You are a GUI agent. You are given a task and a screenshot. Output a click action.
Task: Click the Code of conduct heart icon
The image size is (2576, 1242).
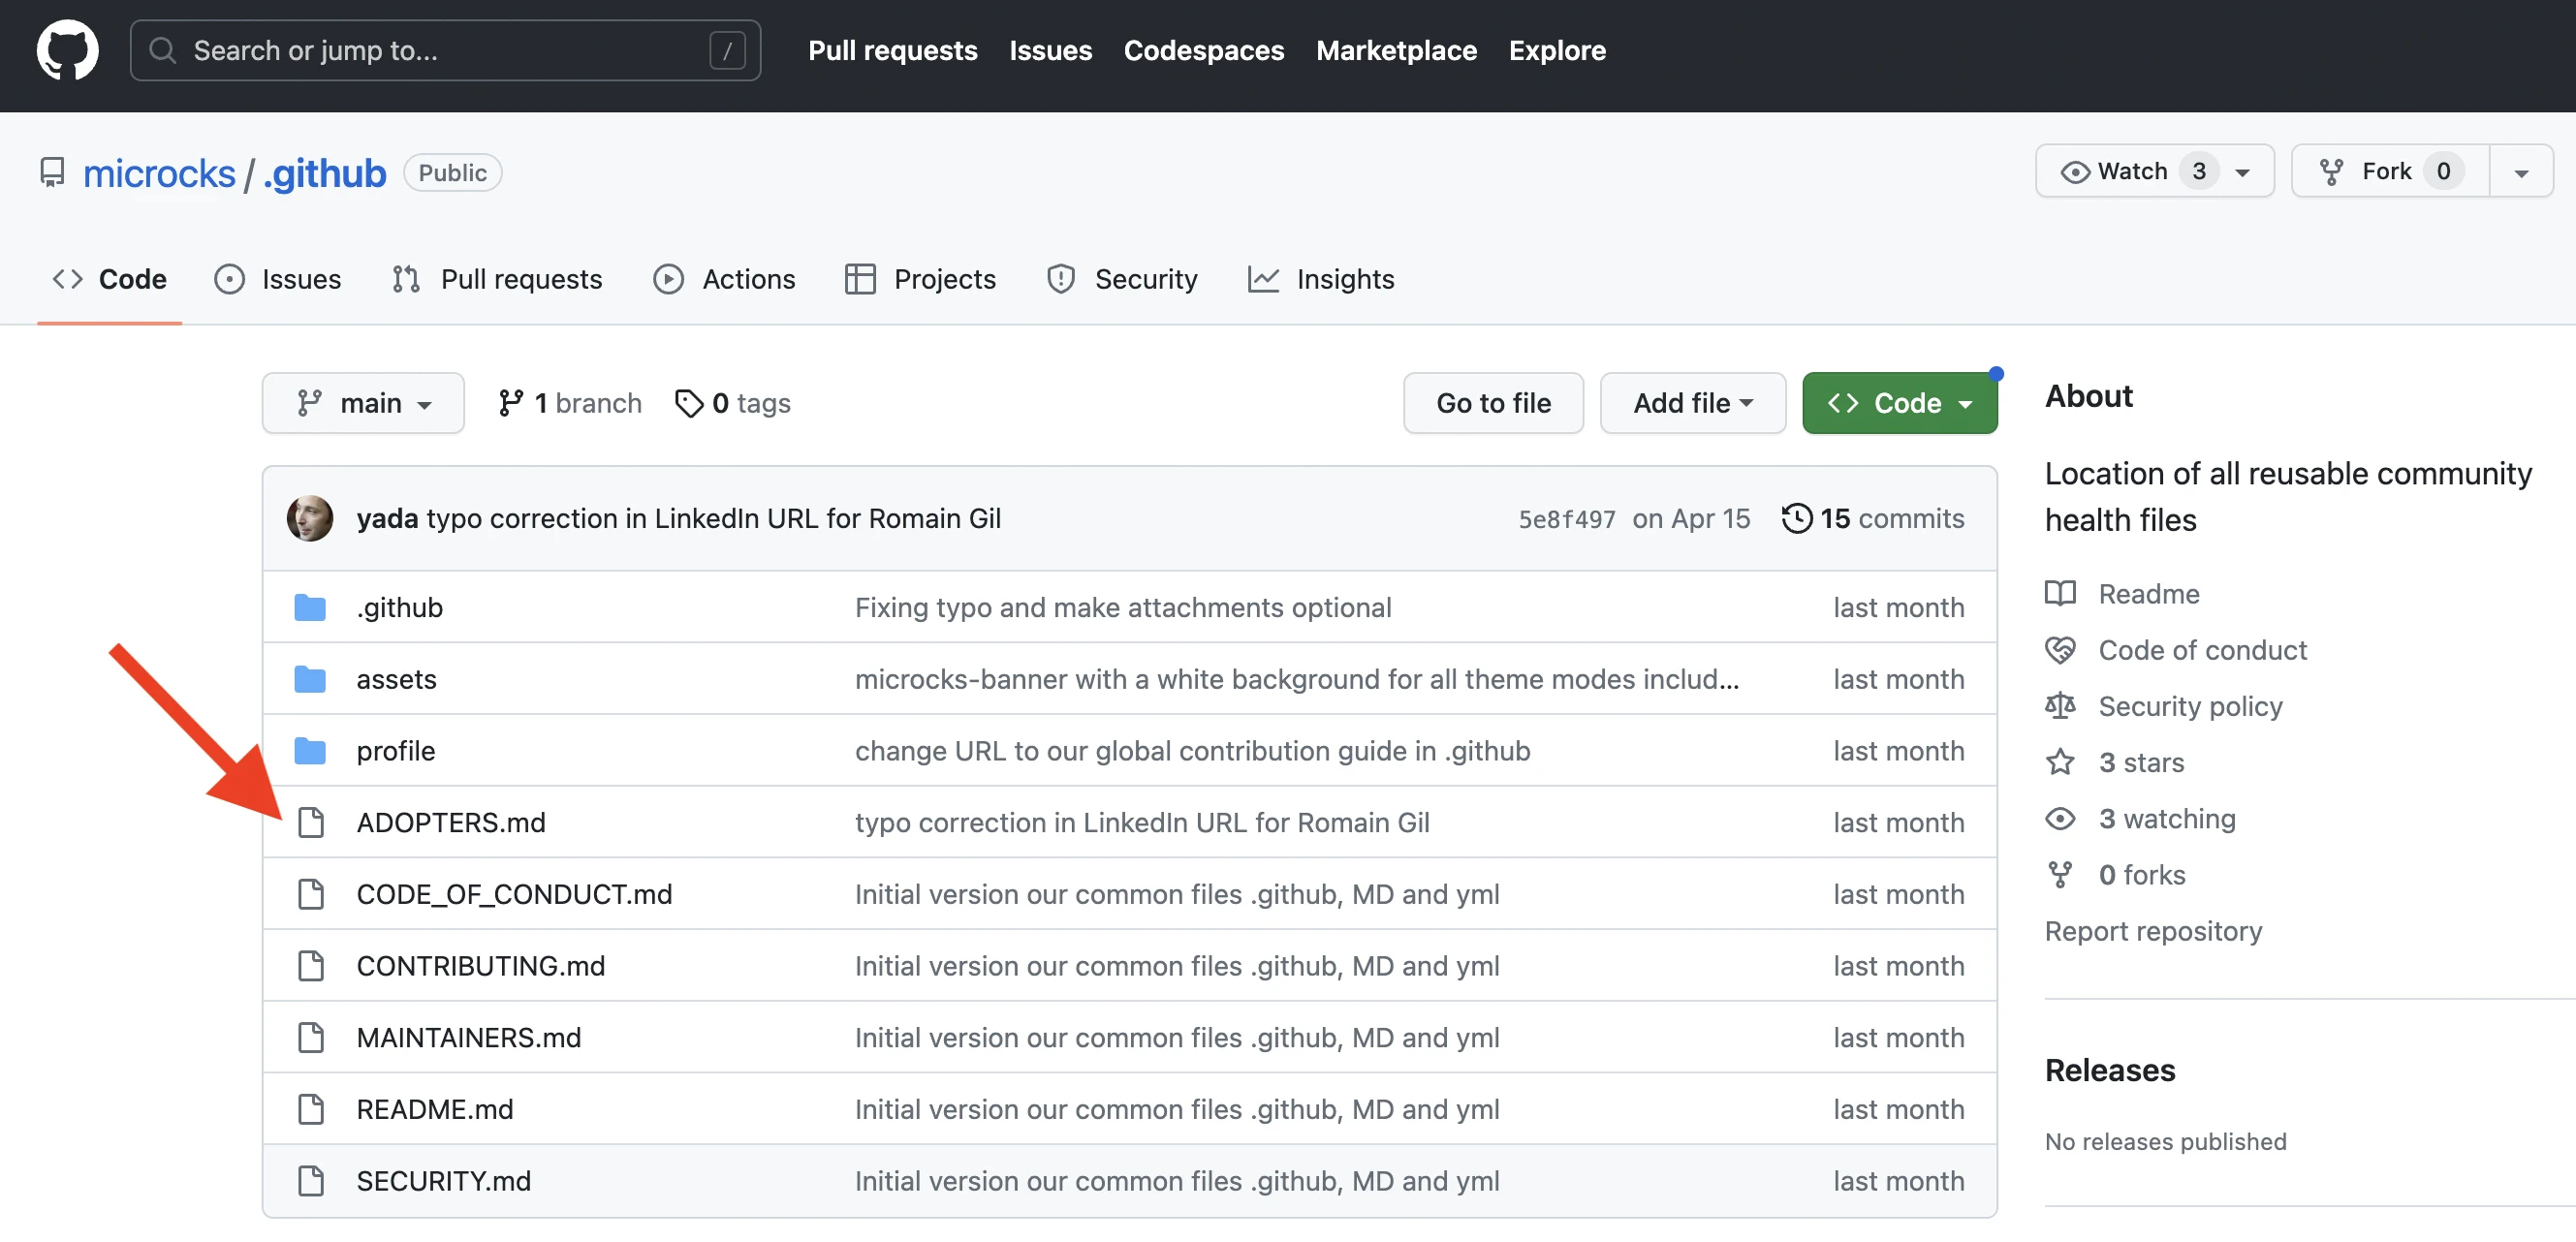coord(2060,649)
